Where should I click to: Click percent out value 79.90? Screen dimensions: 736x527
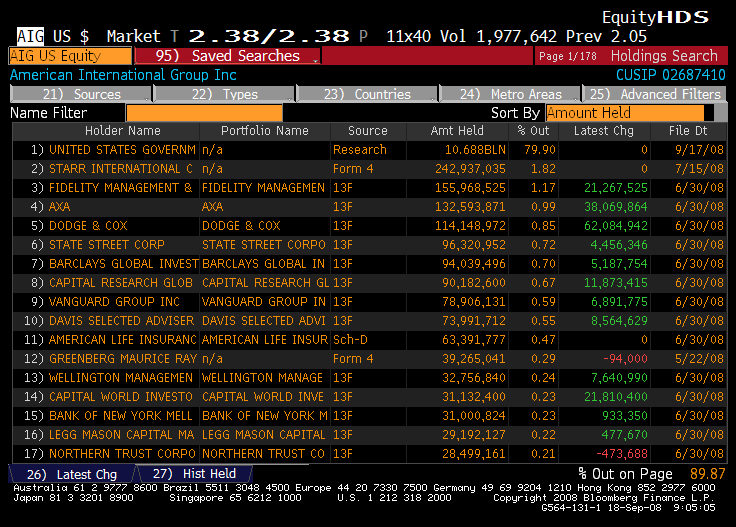[x=540, y=150]
